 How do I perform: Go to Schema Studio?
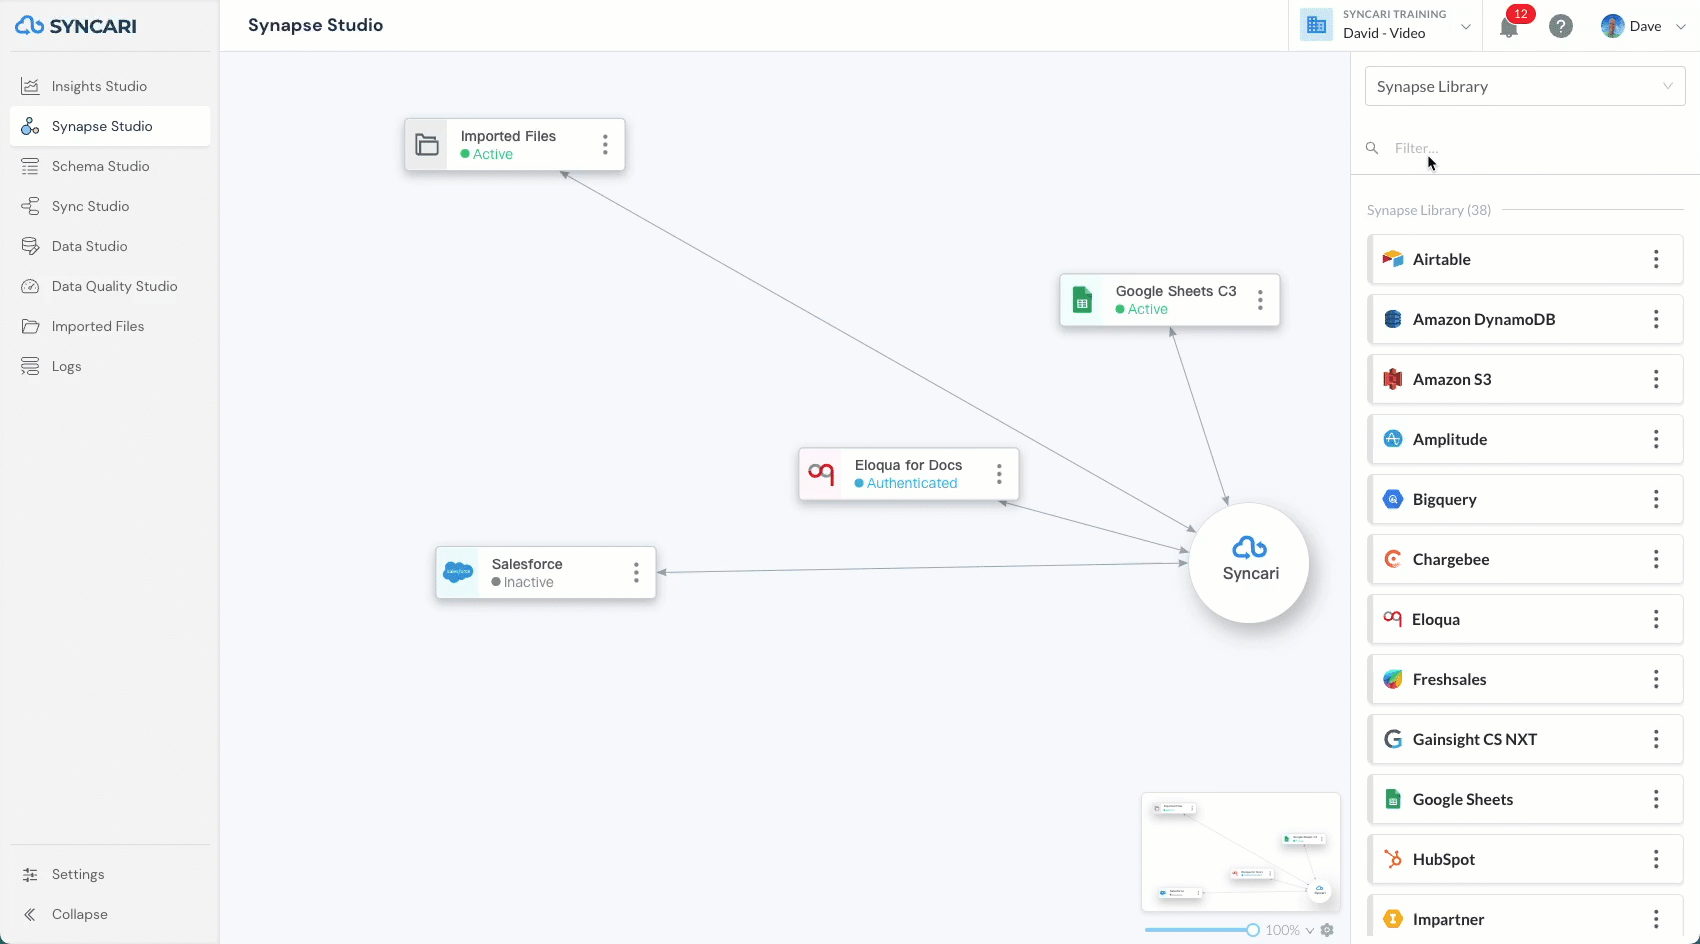click(x=110, y=166)
